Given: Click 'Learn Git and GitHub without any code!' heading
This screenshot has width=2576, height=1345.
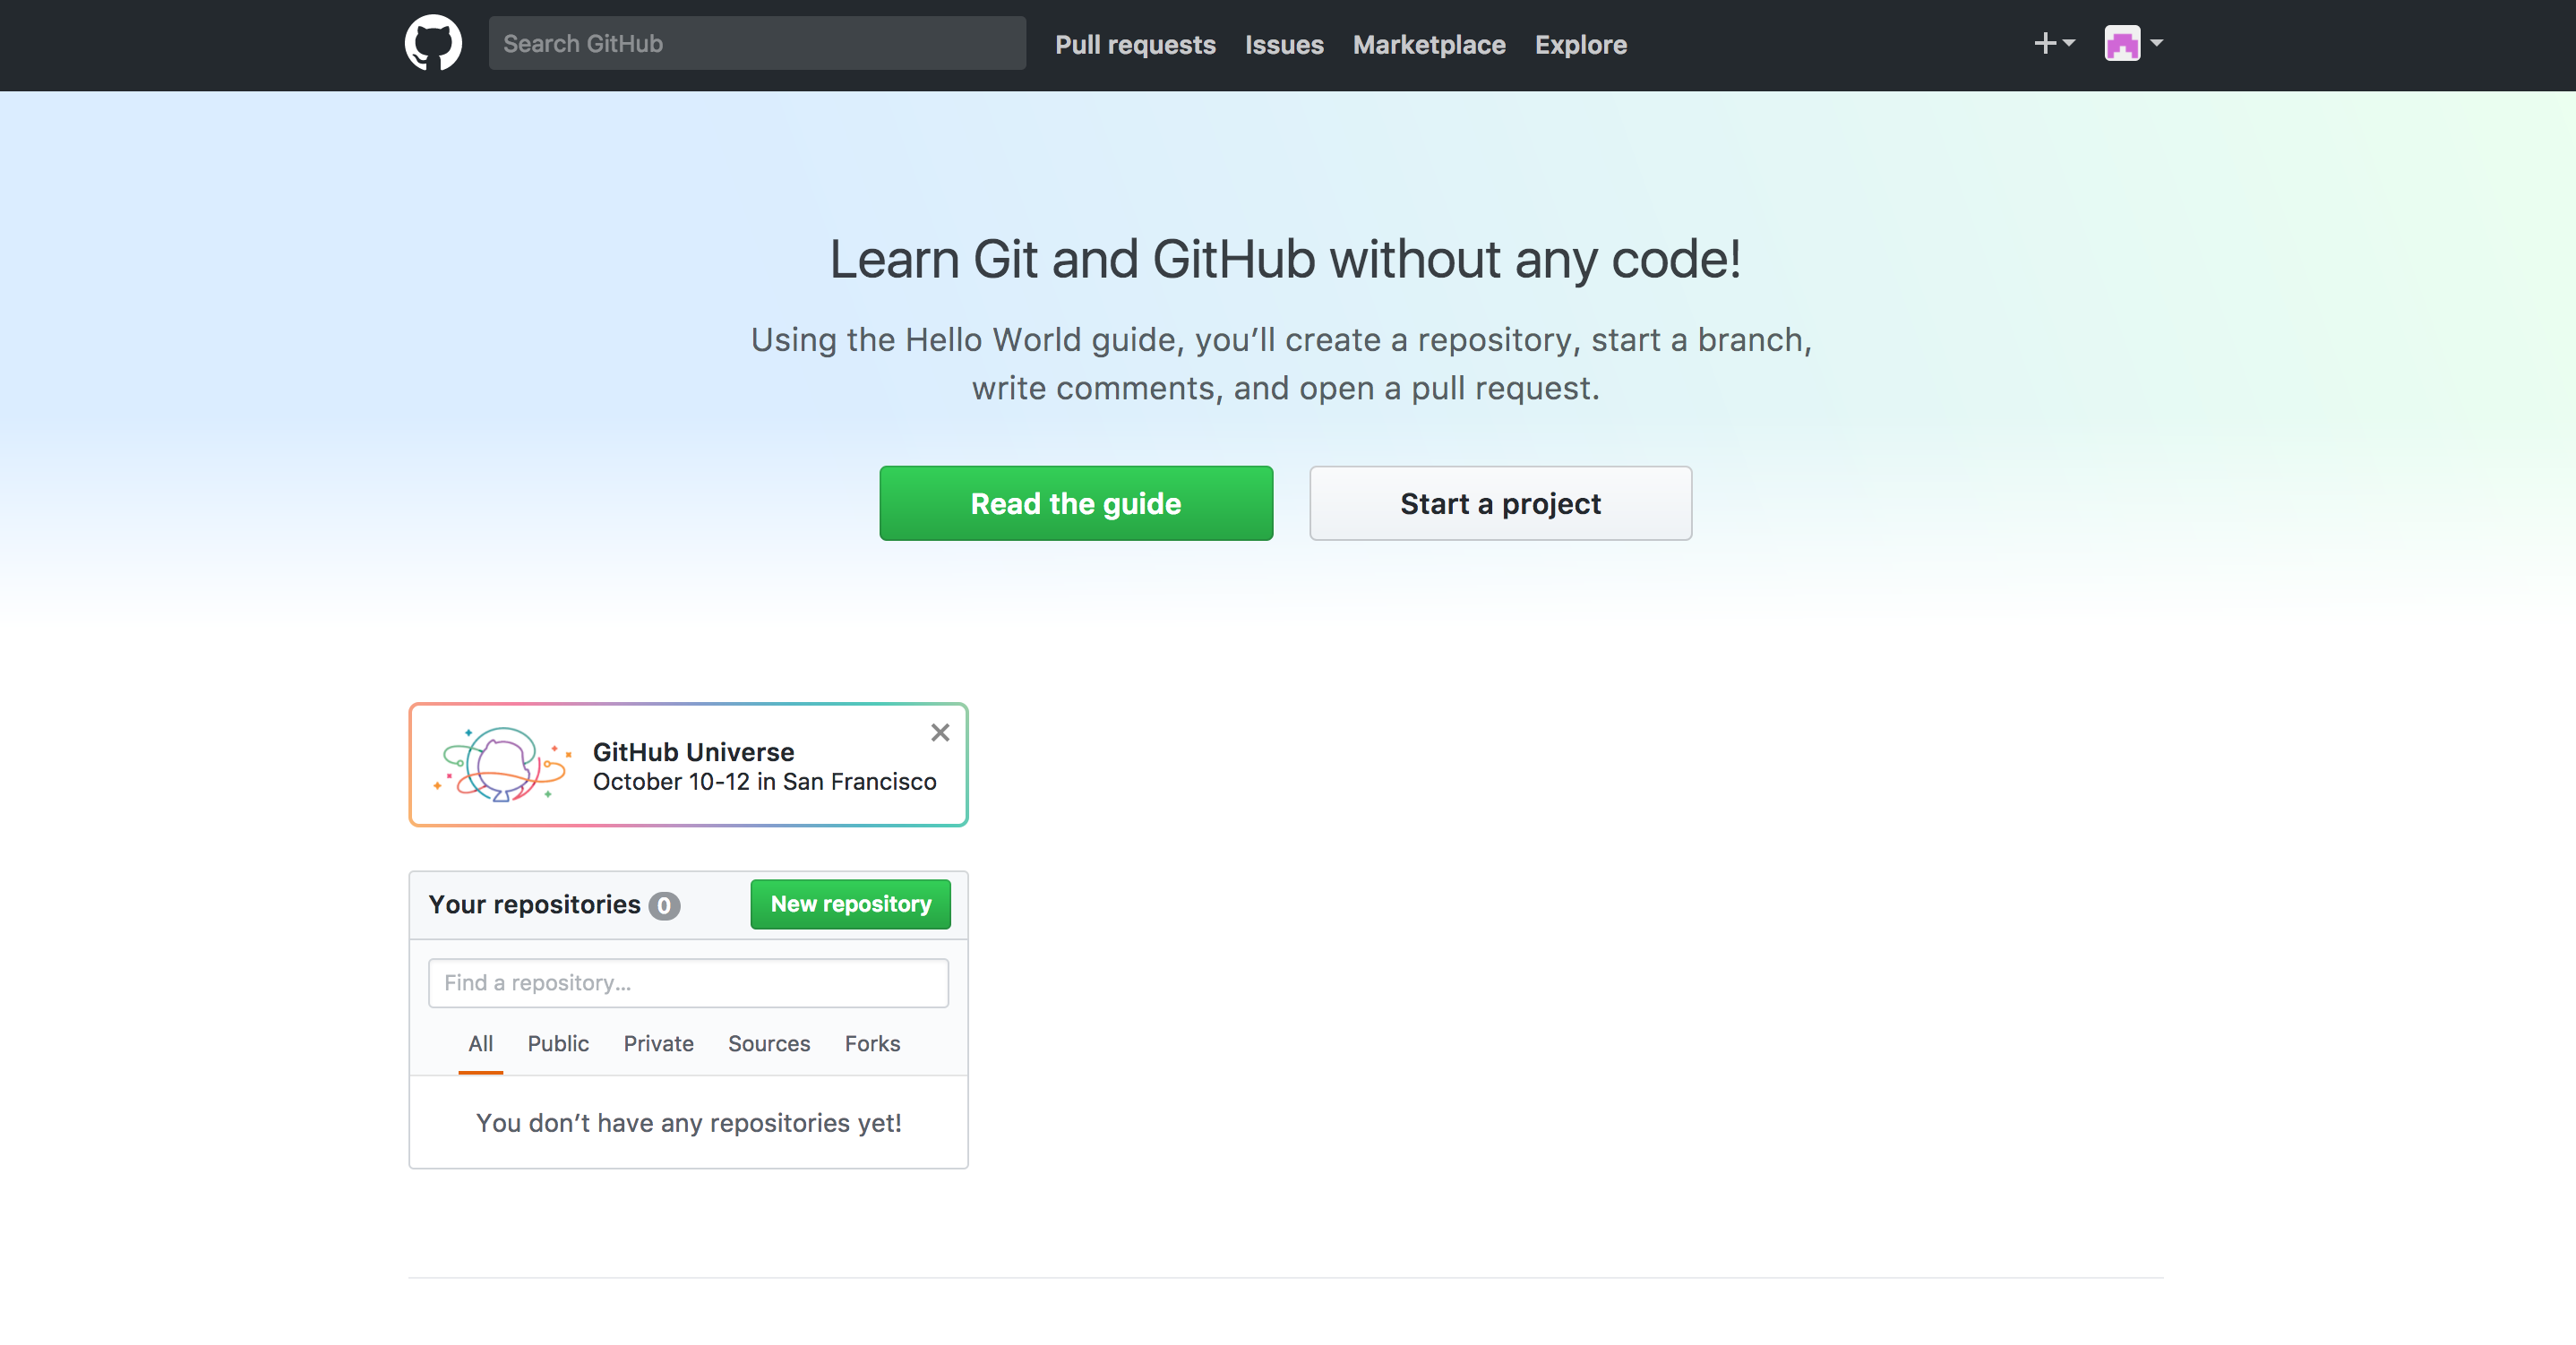Looking at the screenshot, I should pyautogui.click(x=1285, y=259).
